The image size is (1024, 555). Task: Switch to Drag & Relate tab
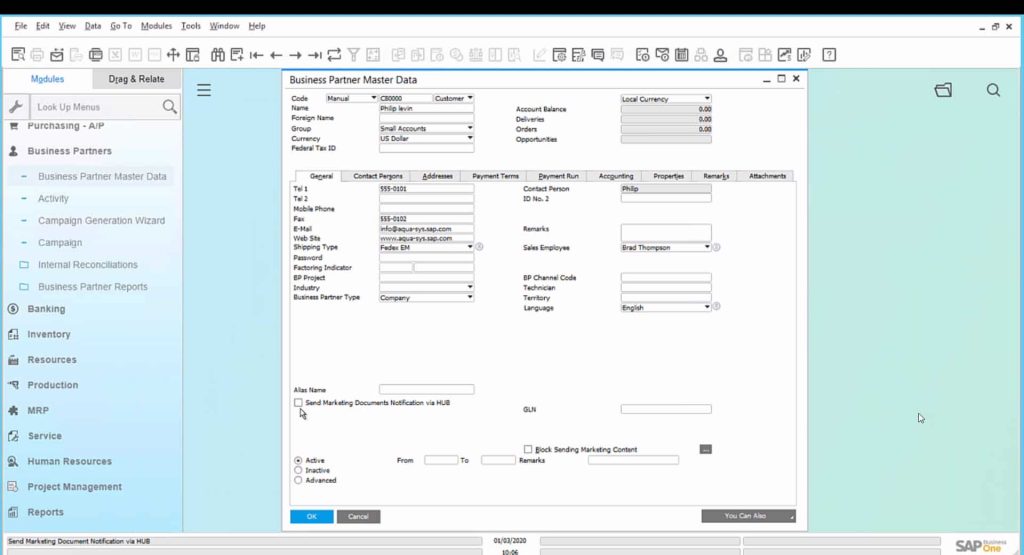[x=136, y=79]
